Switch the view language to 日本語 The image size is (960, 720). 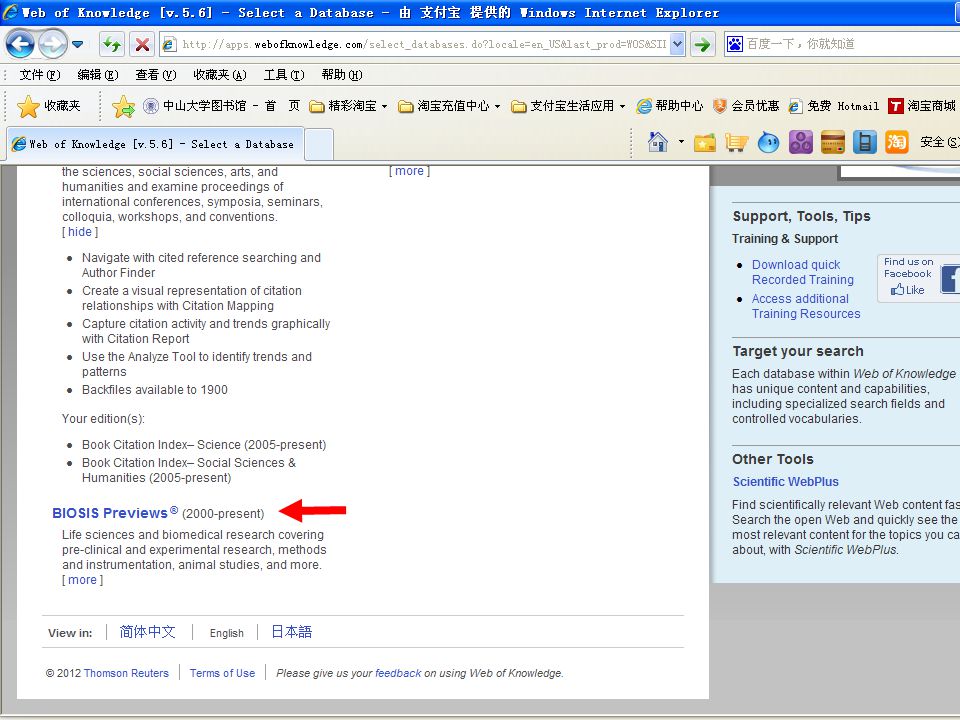[x=291, y=631]
